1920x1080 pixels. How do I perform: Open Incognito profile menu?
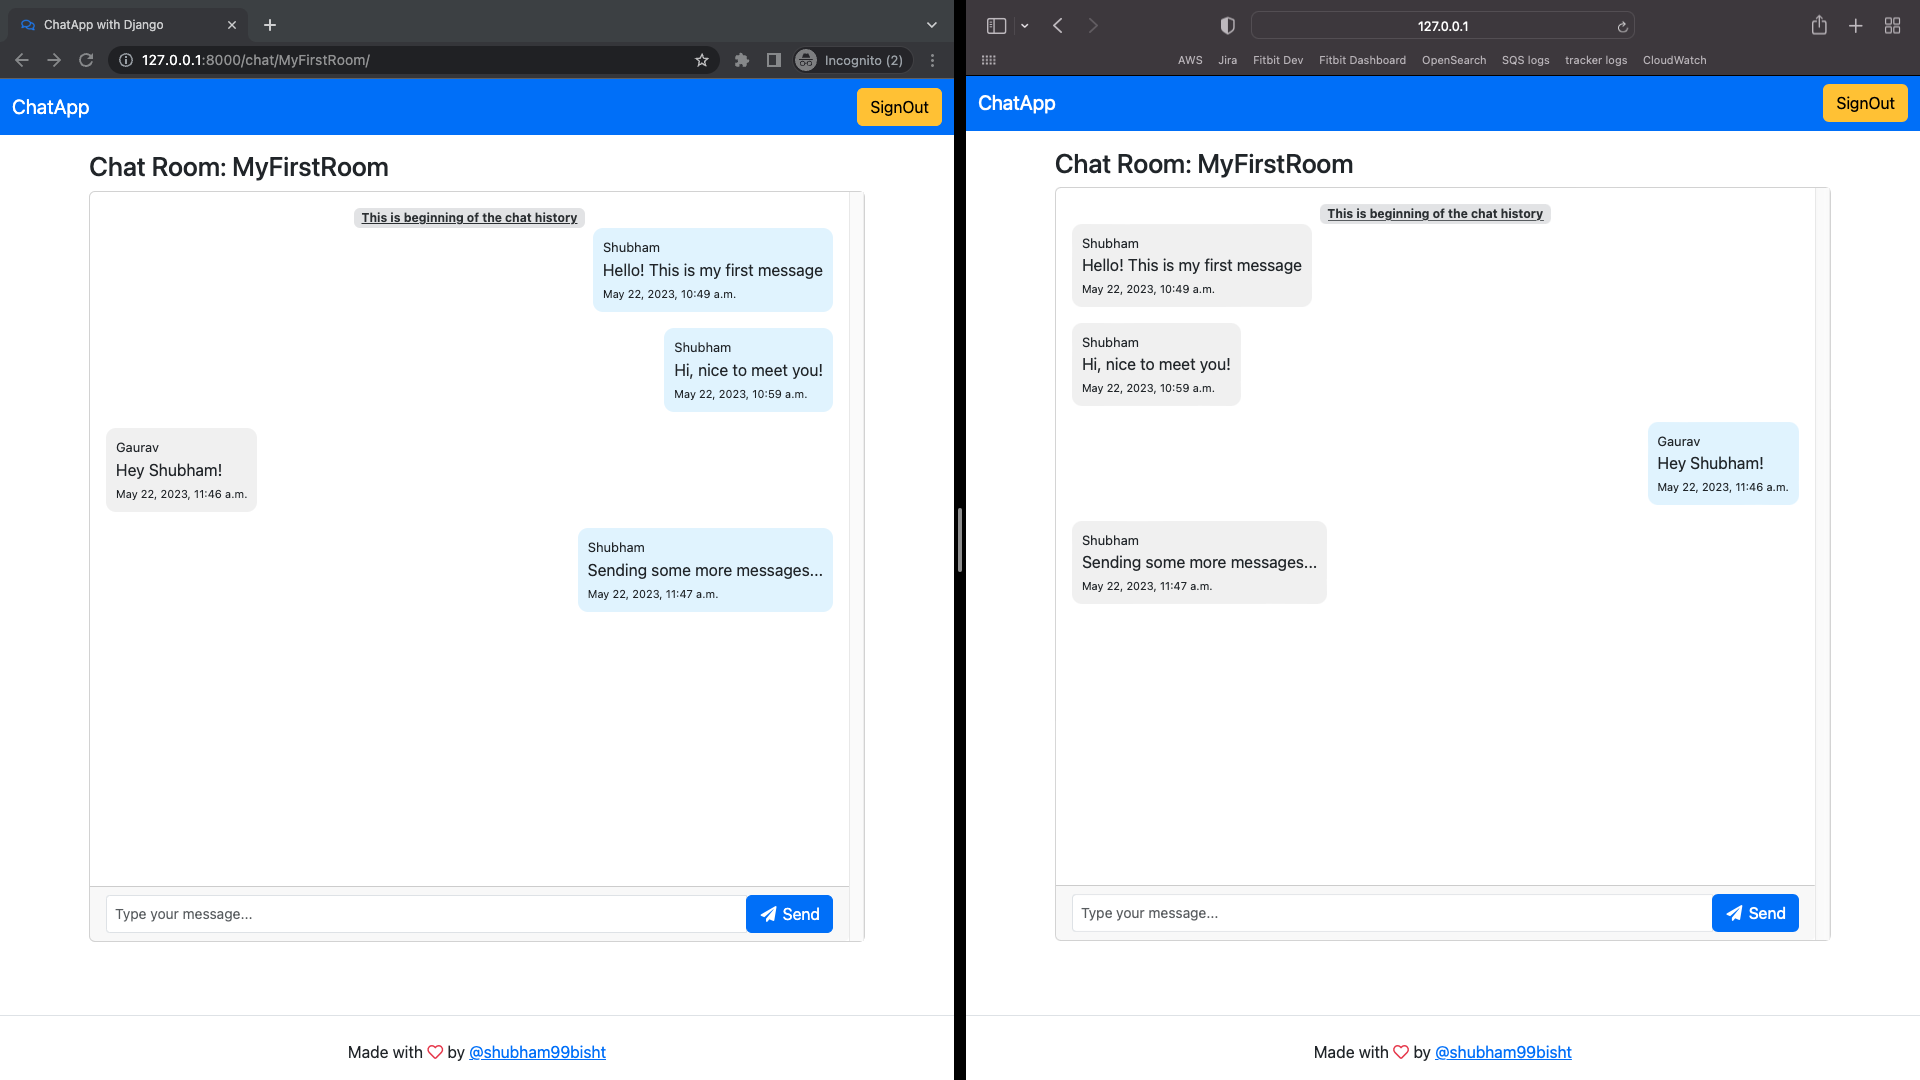pos(852,60)
